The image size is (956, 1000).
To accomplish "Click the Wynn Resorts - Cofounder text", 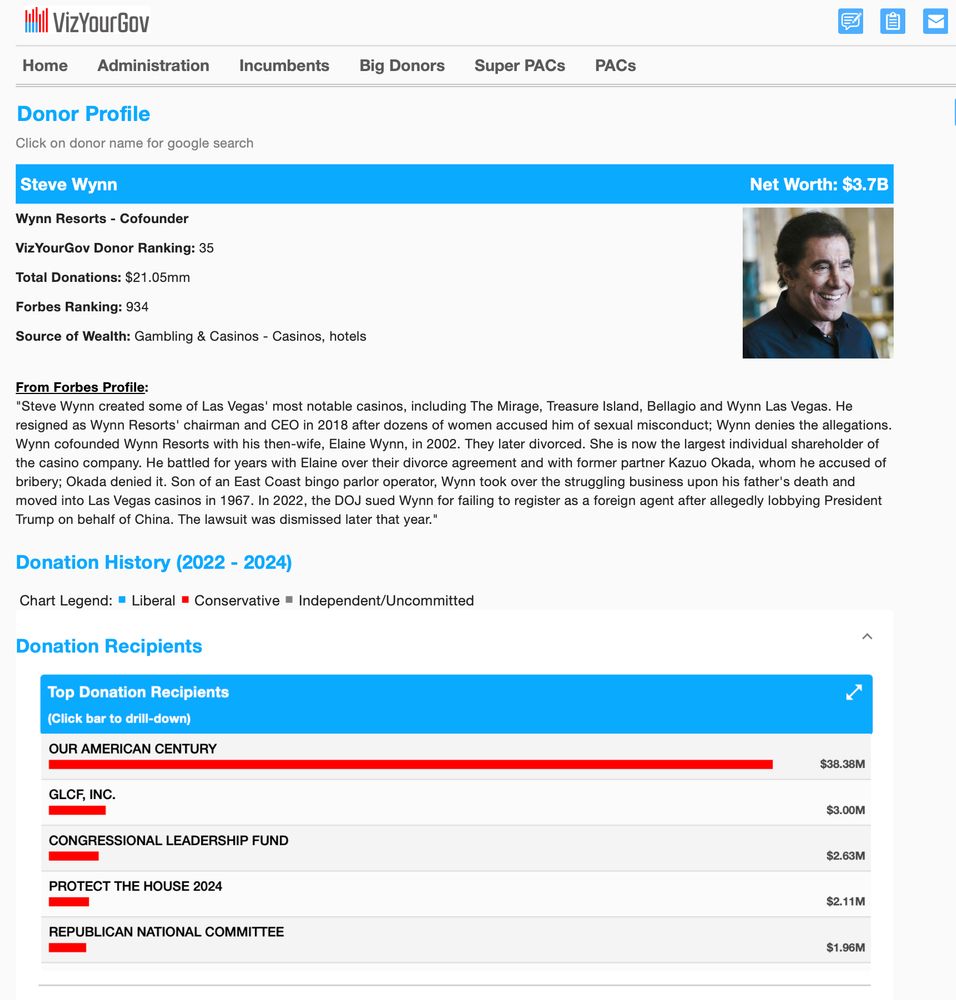I will coord(102,218).
